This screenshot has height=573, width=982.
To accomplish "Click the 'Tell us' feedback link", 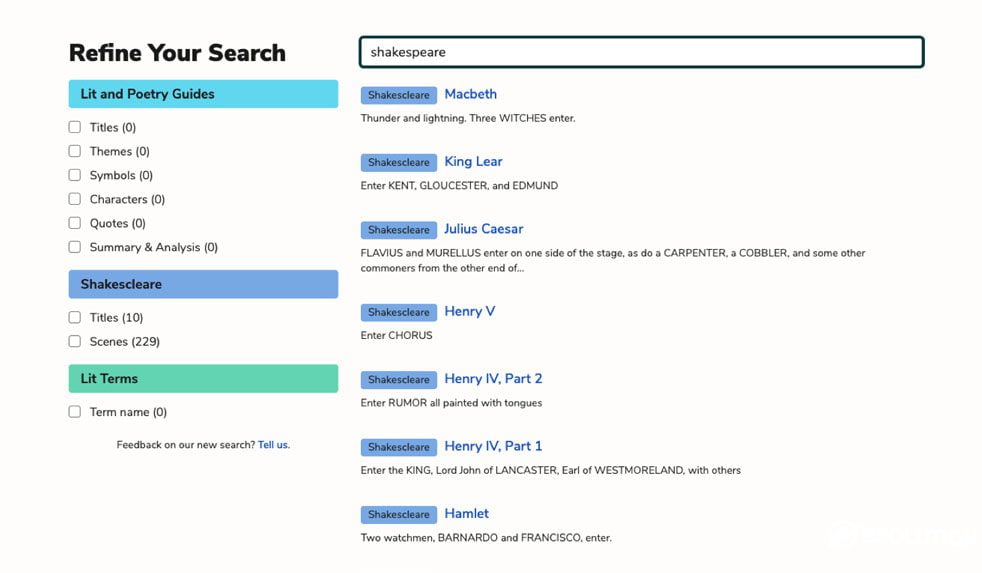I will pos(273,445).
